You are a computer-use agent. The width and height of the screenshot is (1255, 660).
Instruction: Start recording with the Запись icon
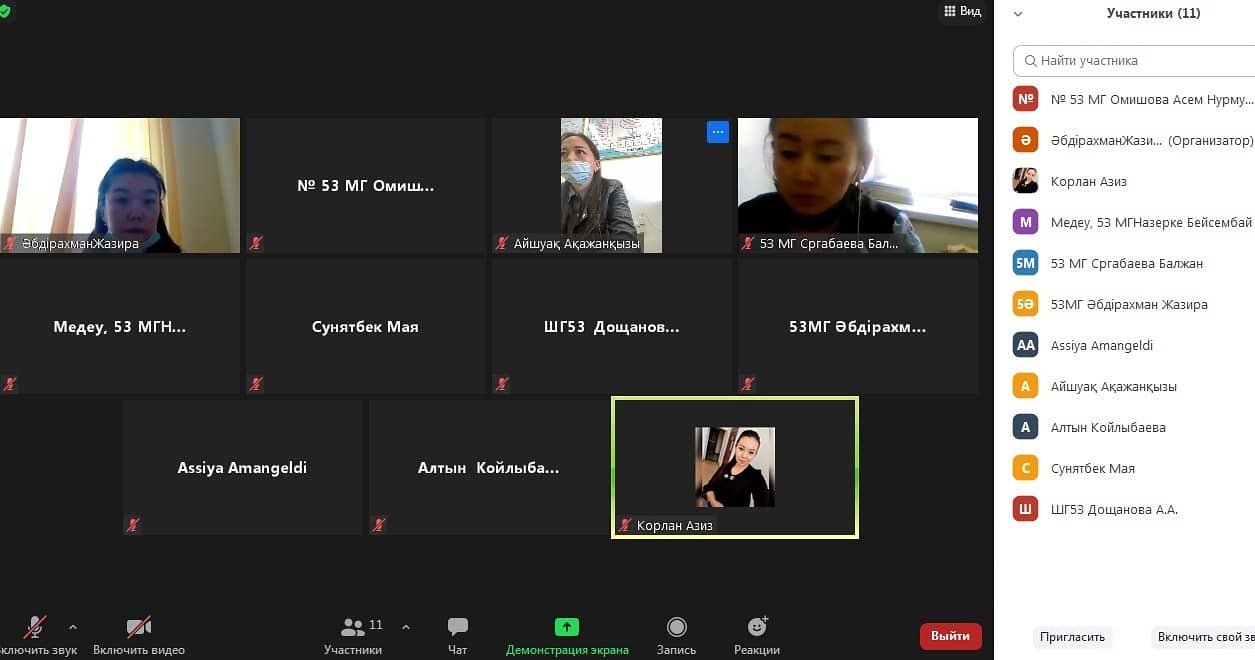676,627
